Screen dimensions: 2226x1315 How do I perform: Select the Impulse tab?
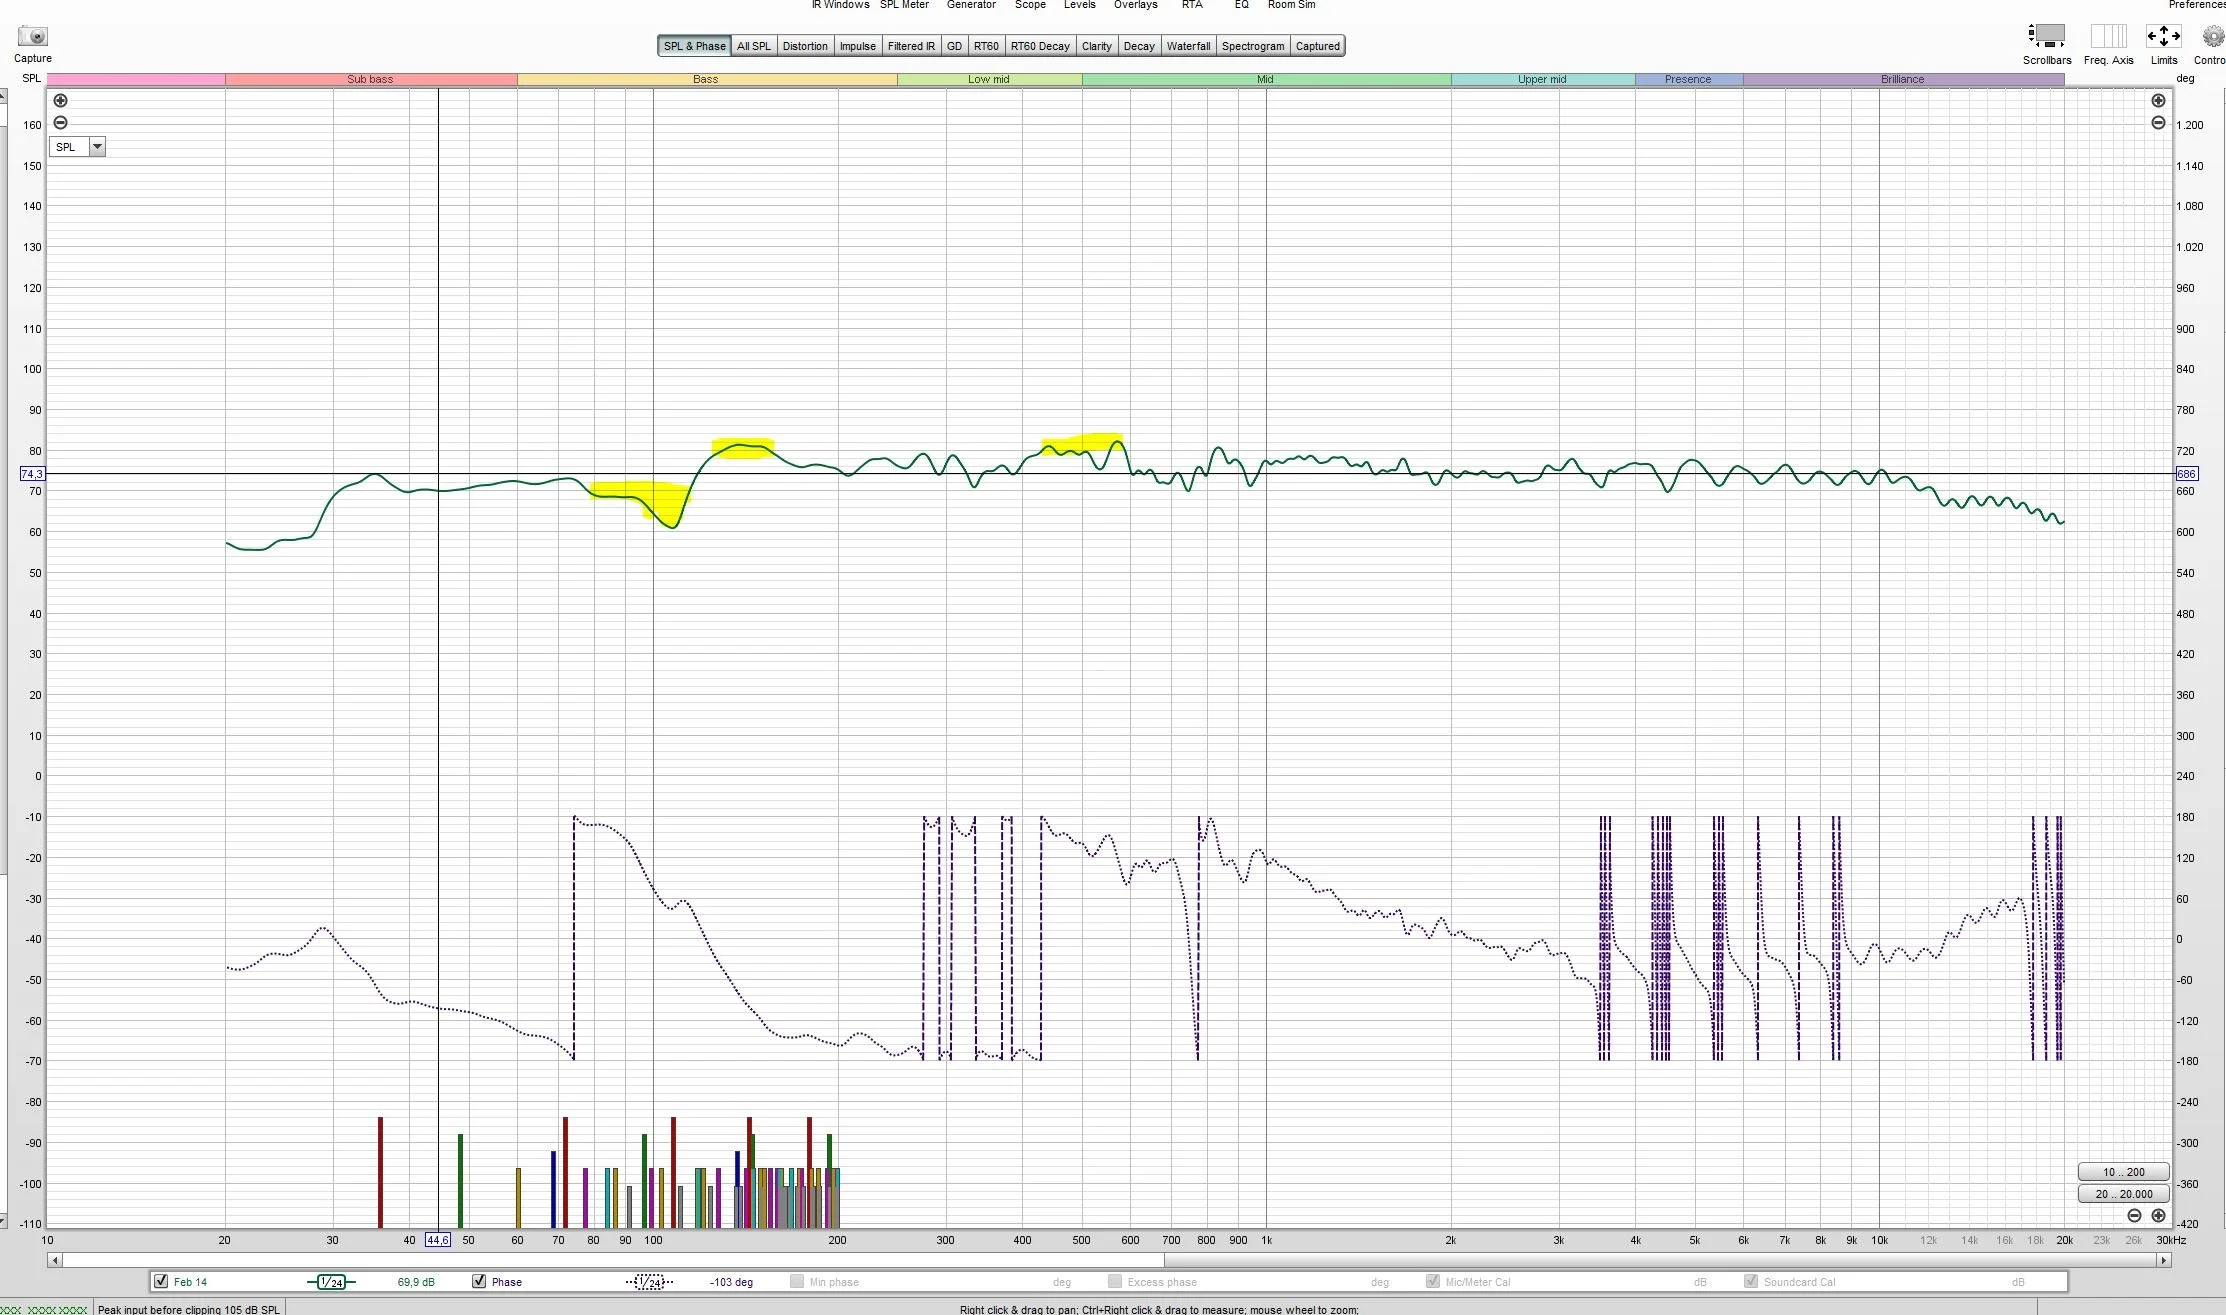tap(857, 46)
